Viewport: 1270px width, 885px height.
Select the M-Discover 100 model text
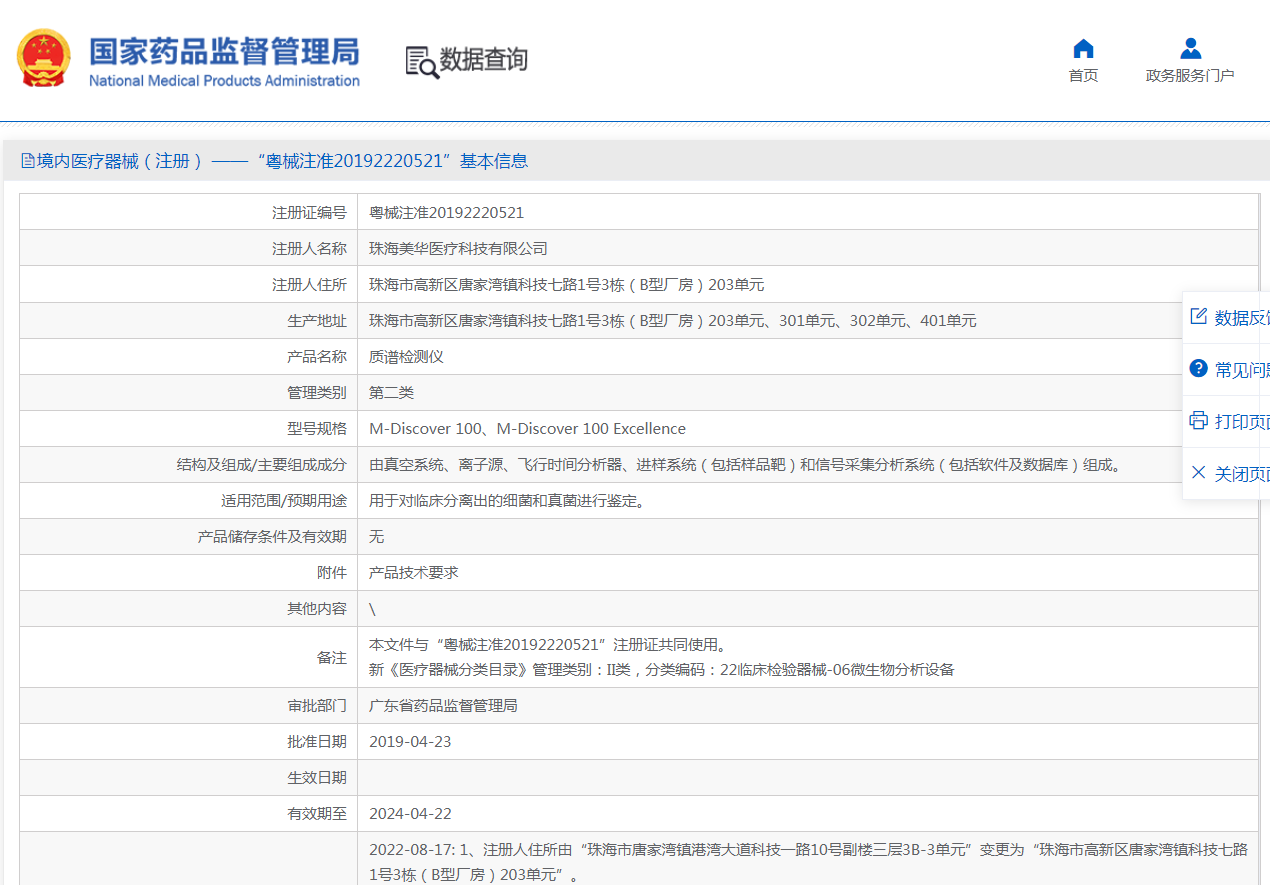(x=527, y=429)
